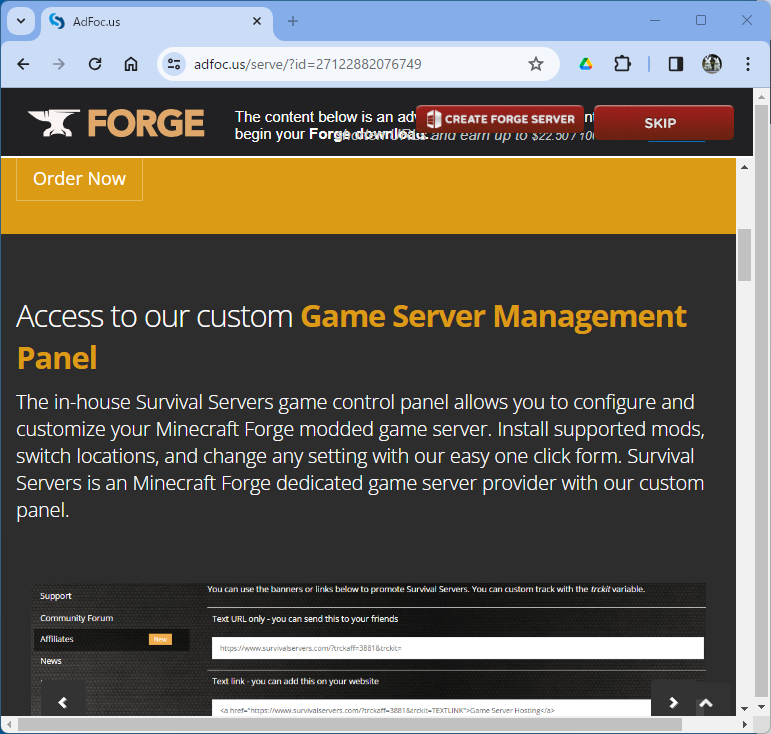This screenshot has width=771, height=734.
Task: Click the Order Now button
Action: click(x=79, y=179)
